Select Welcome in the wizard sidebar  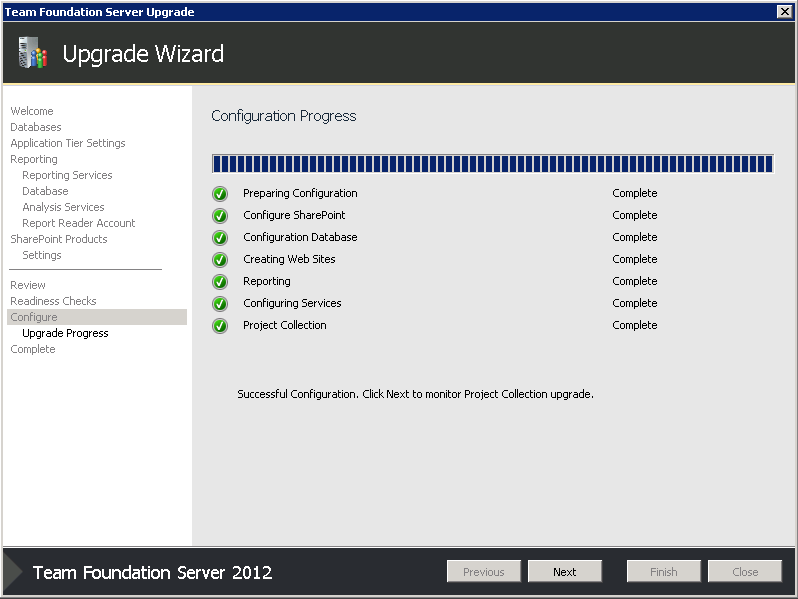[32, 111]
